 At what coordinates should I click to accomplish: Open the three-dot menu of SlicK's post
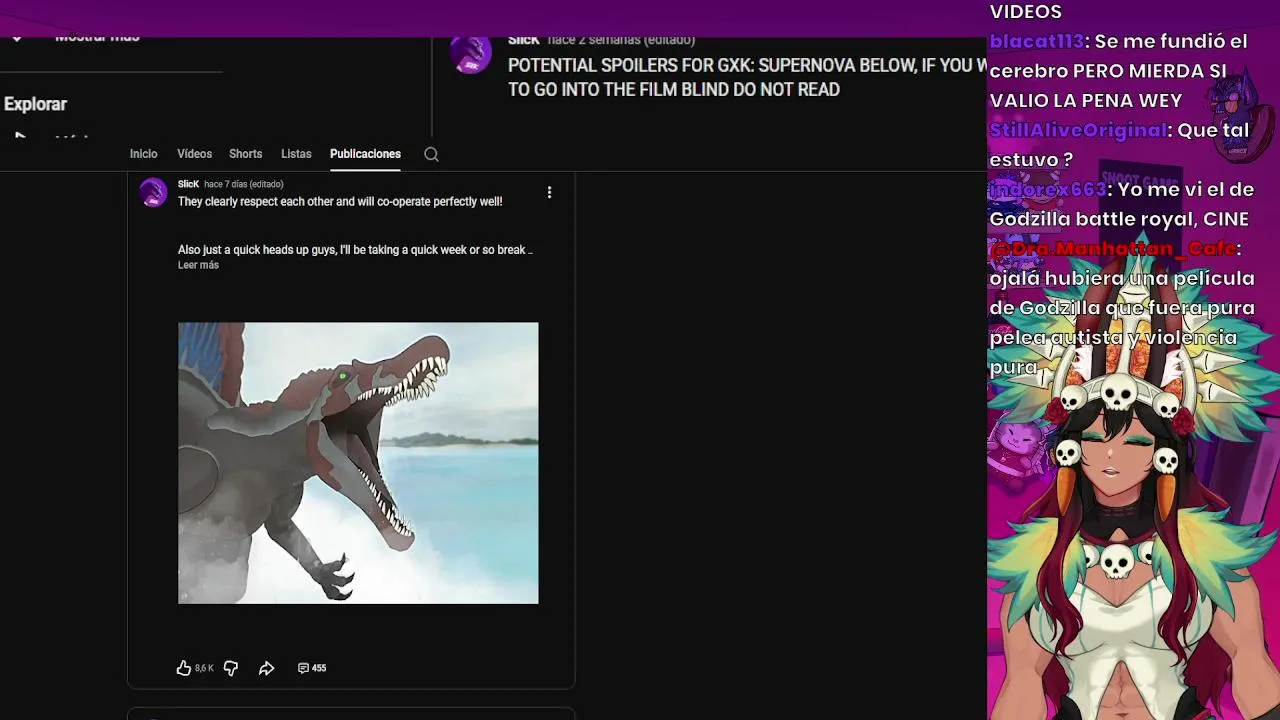click(549, 192)
